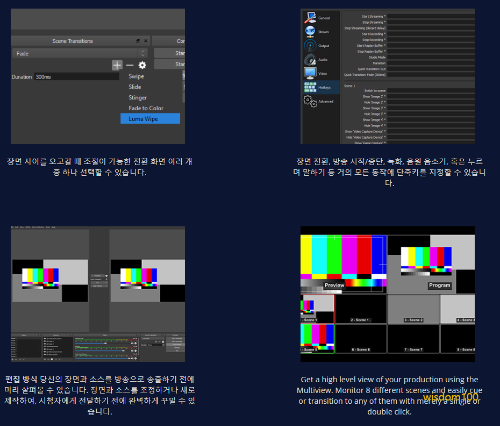Click the Start Recording hotkey field
The height and width of the screenshot is (426, 500).
tap(431, 34)
